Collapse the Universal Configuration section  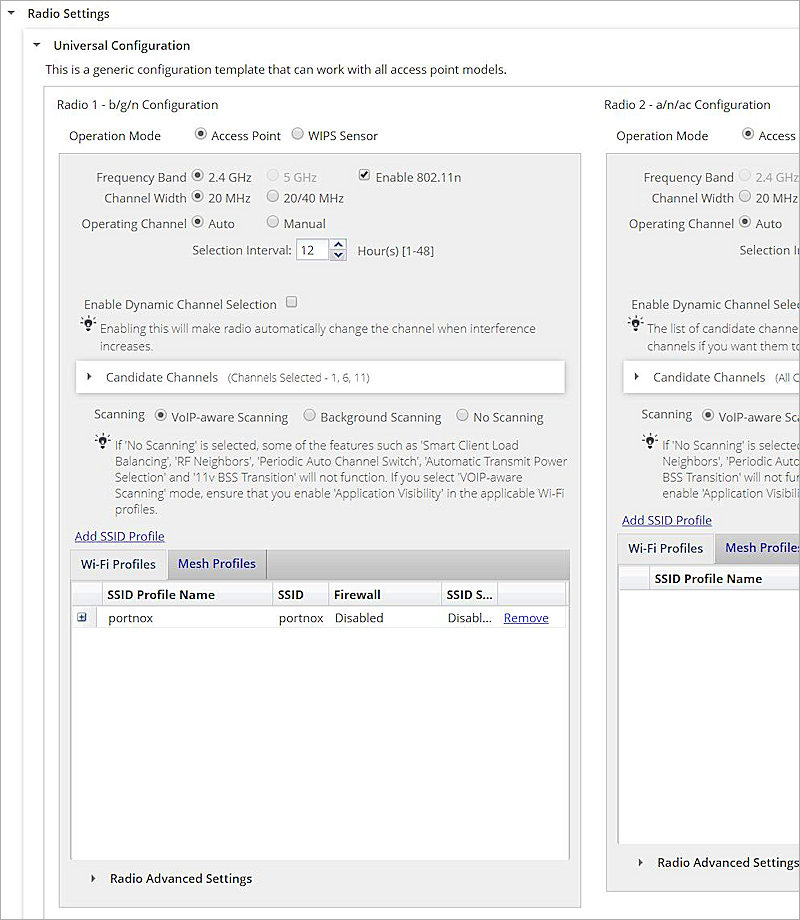(37, 45)
